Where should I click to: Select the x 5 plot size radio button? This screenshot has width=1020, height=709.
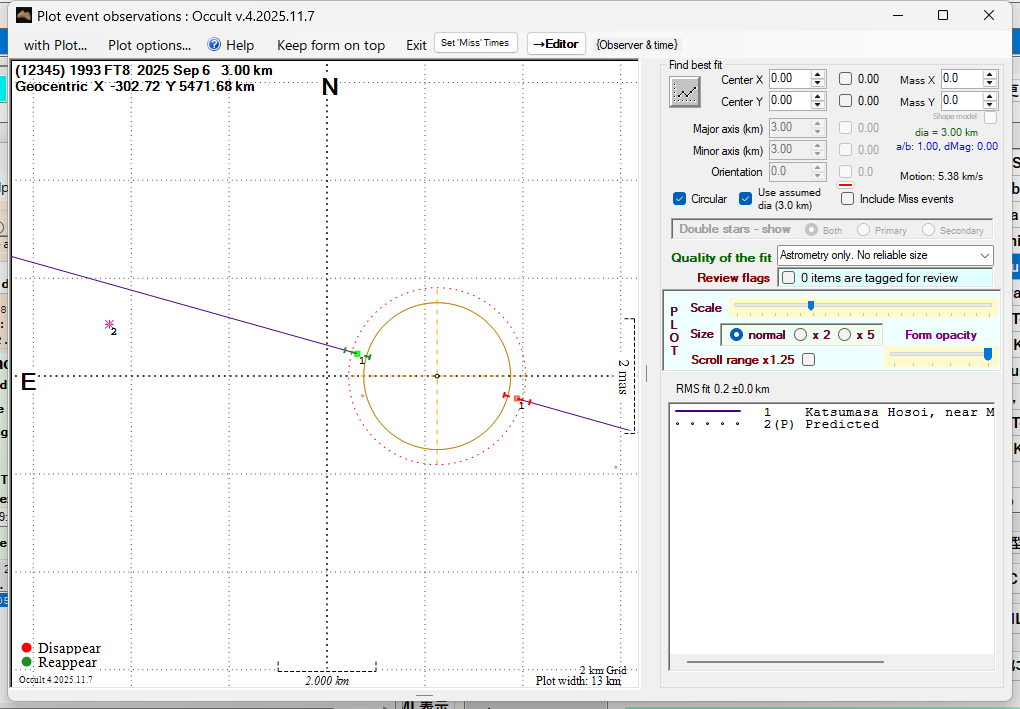click(x=844, y=335)
